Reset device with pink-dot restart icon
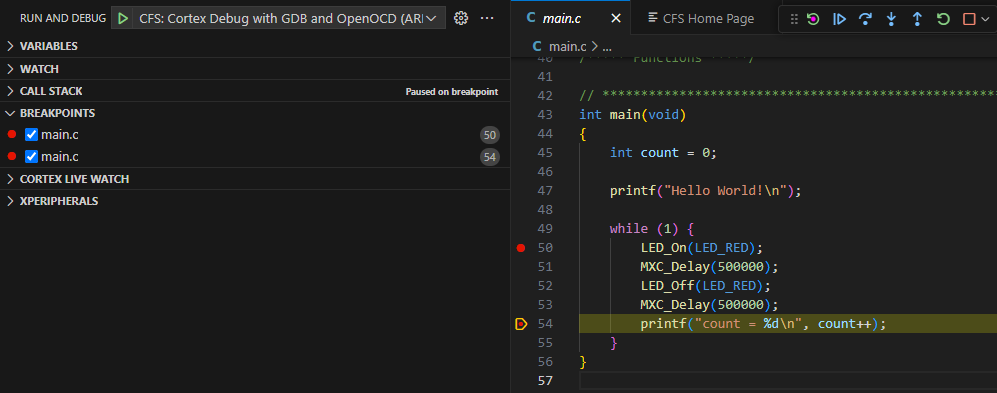The height and width of the screenshot is (393, 997). point(813,19)
